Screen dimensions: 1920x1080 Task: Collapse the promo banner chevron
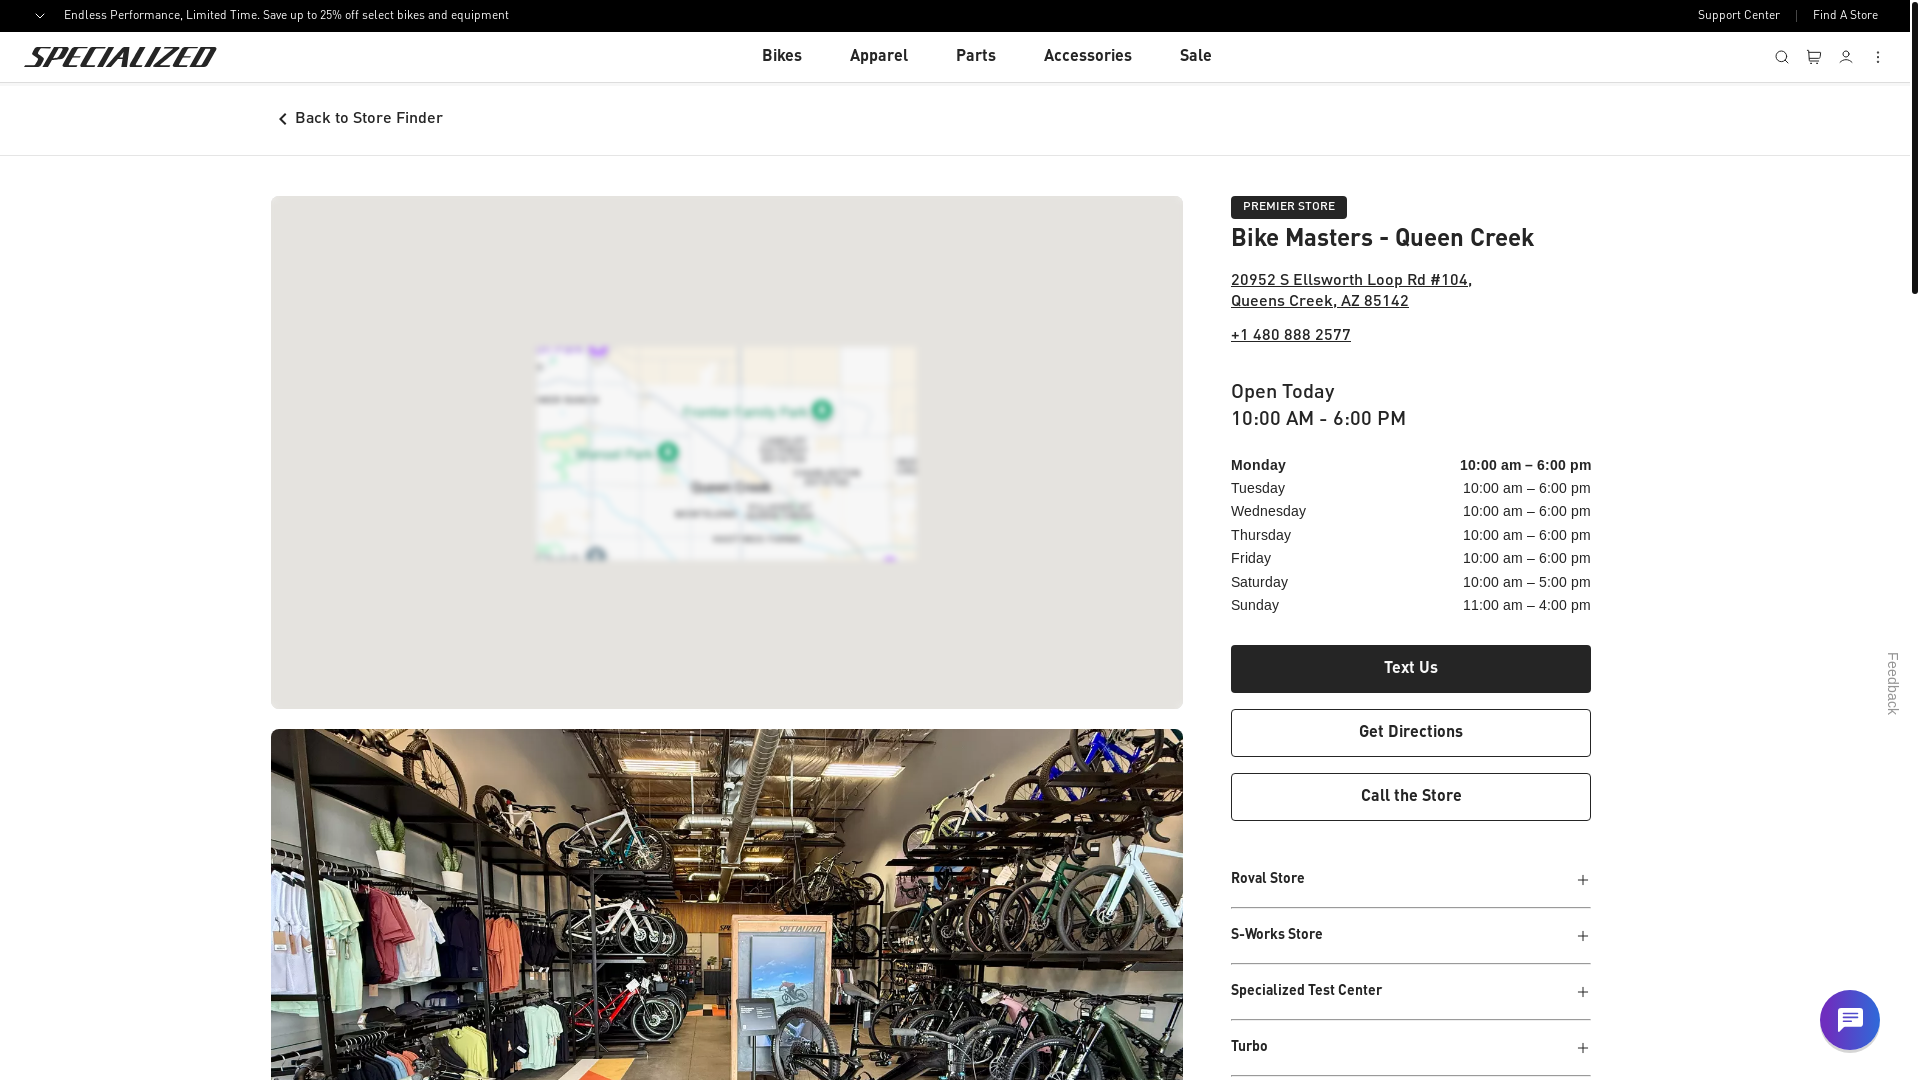pos(40,16)
